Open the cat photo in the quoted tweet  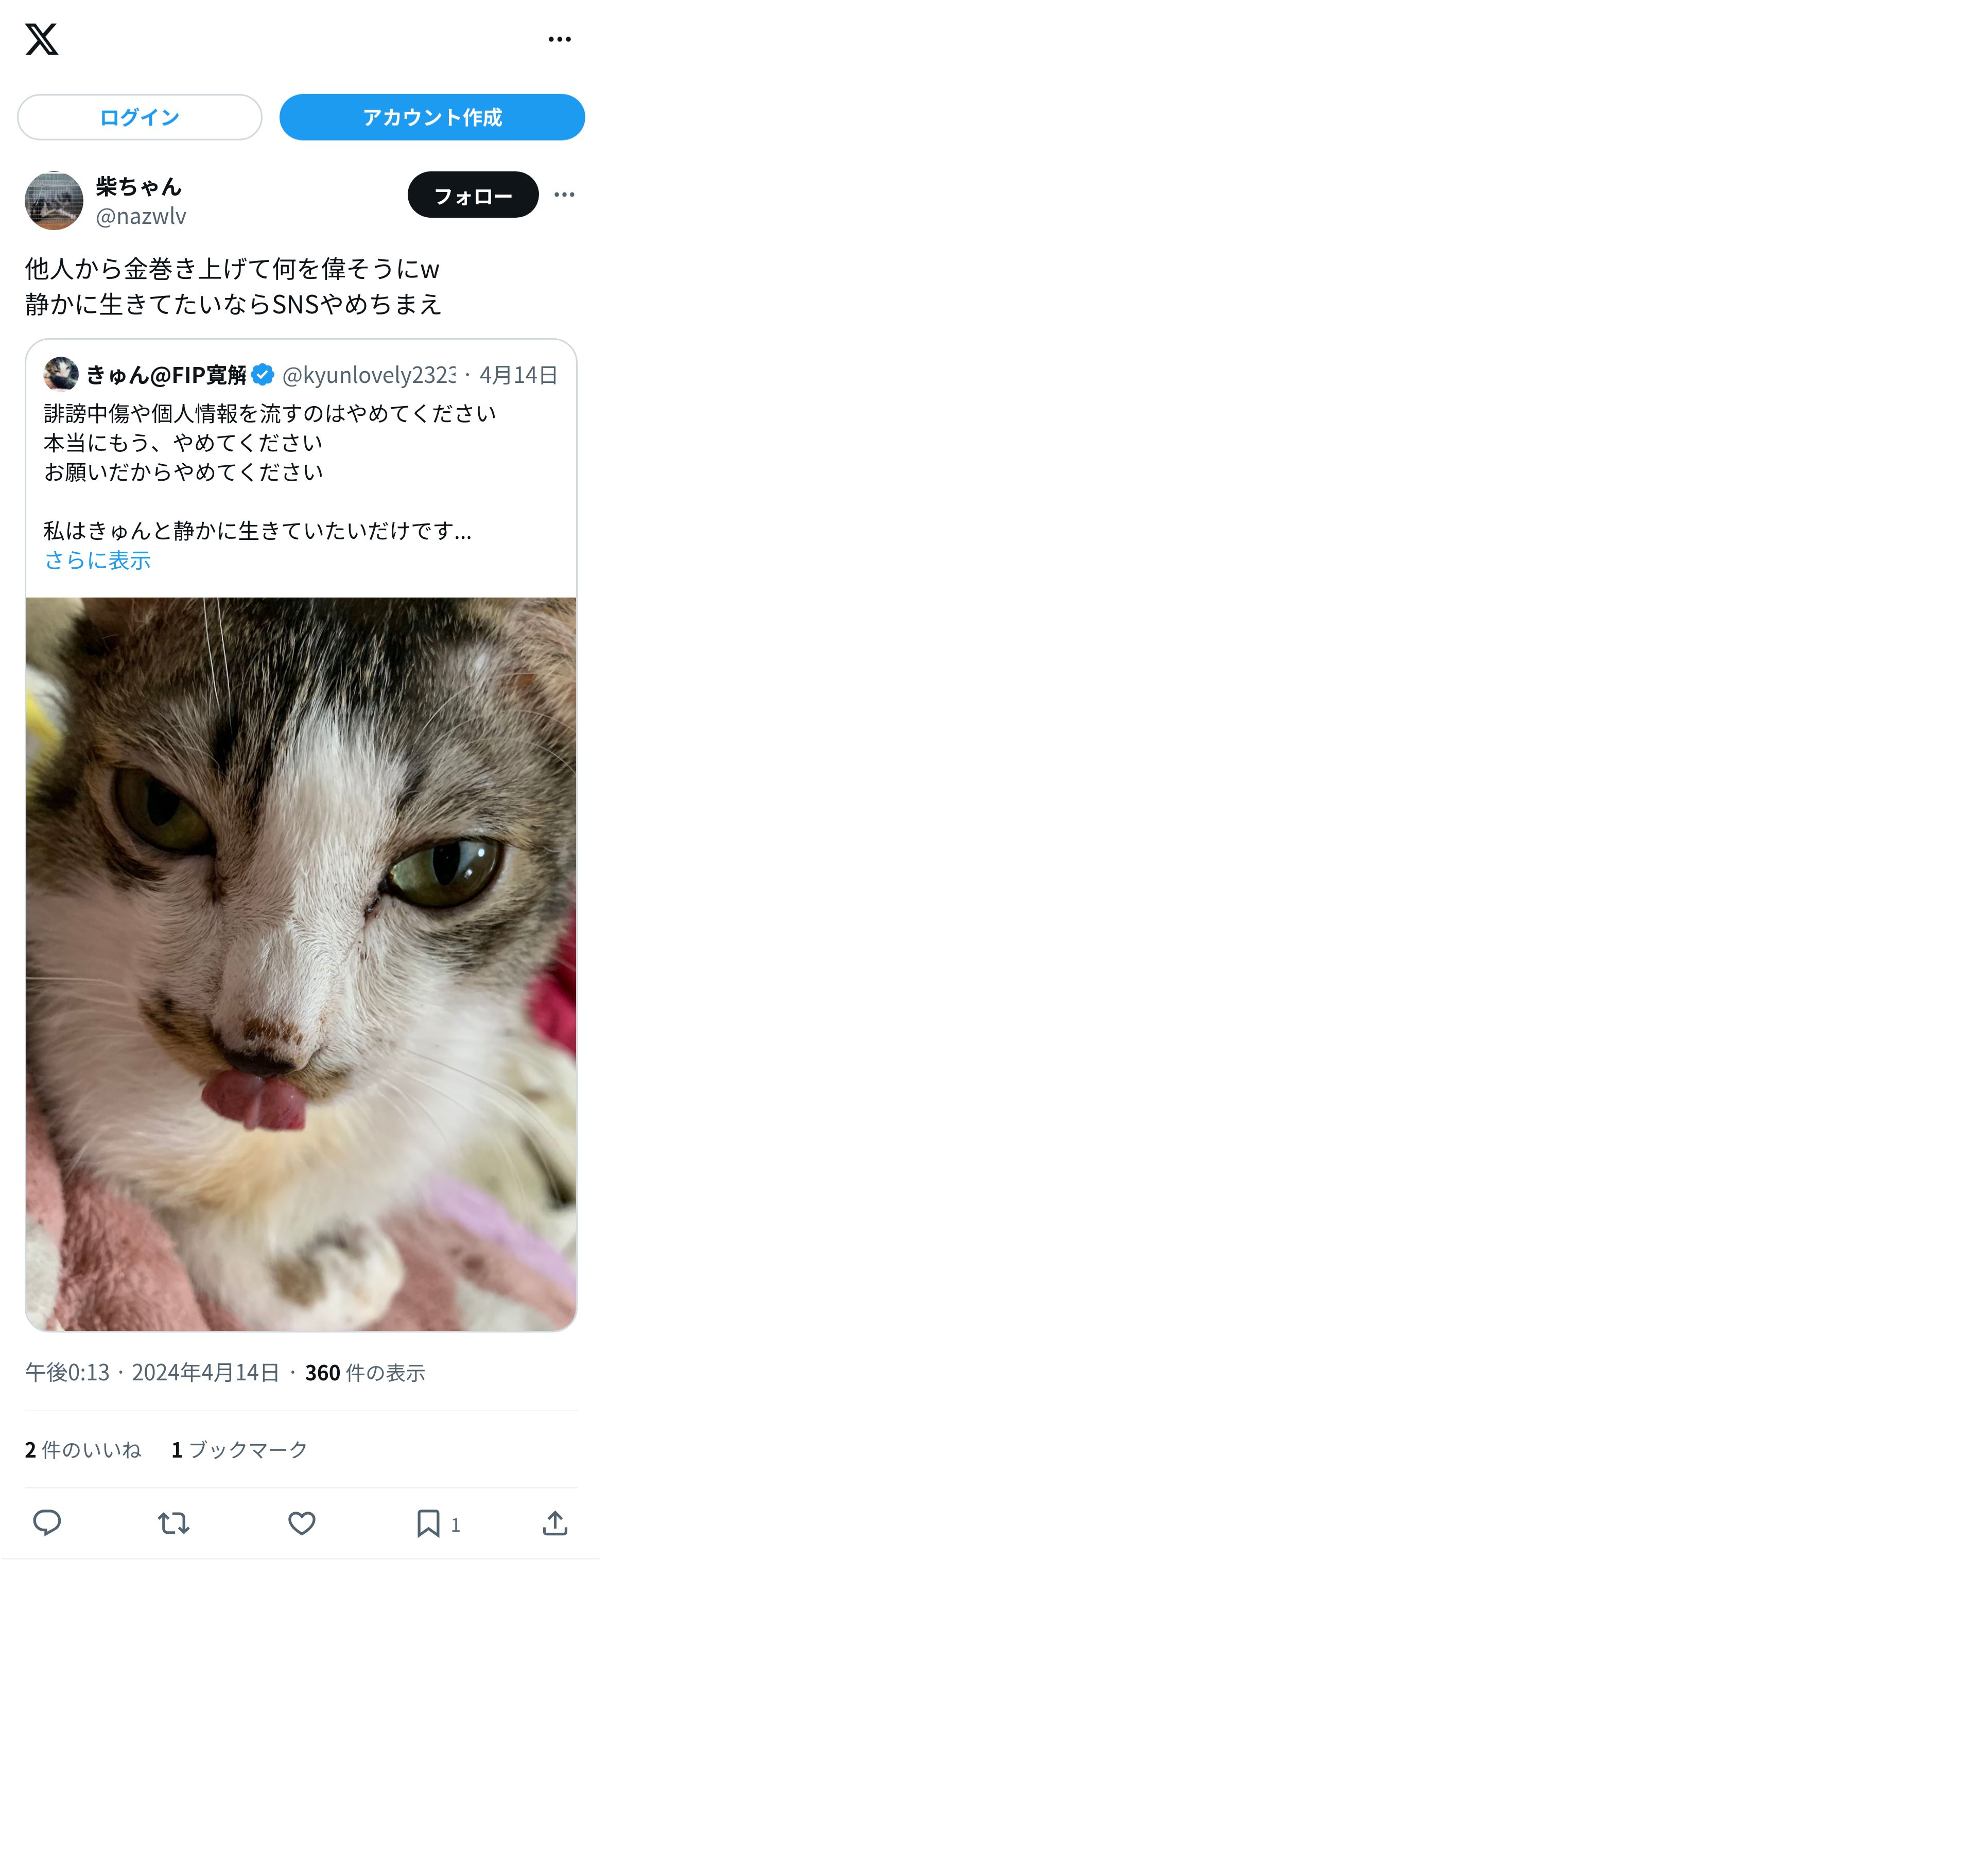pyautogui.click(x=301, y=964)
